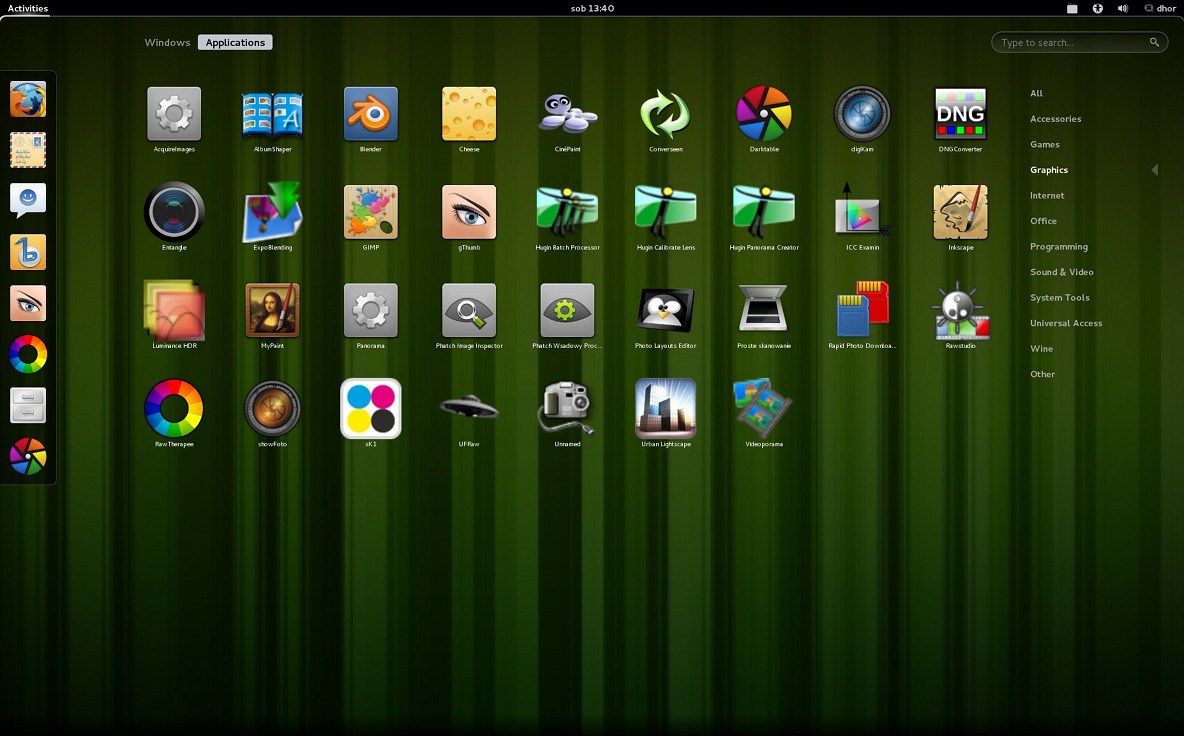Launch Banshee from the dash
The width and height of the screenshot is (1184, 736).
tap(28, 251)
